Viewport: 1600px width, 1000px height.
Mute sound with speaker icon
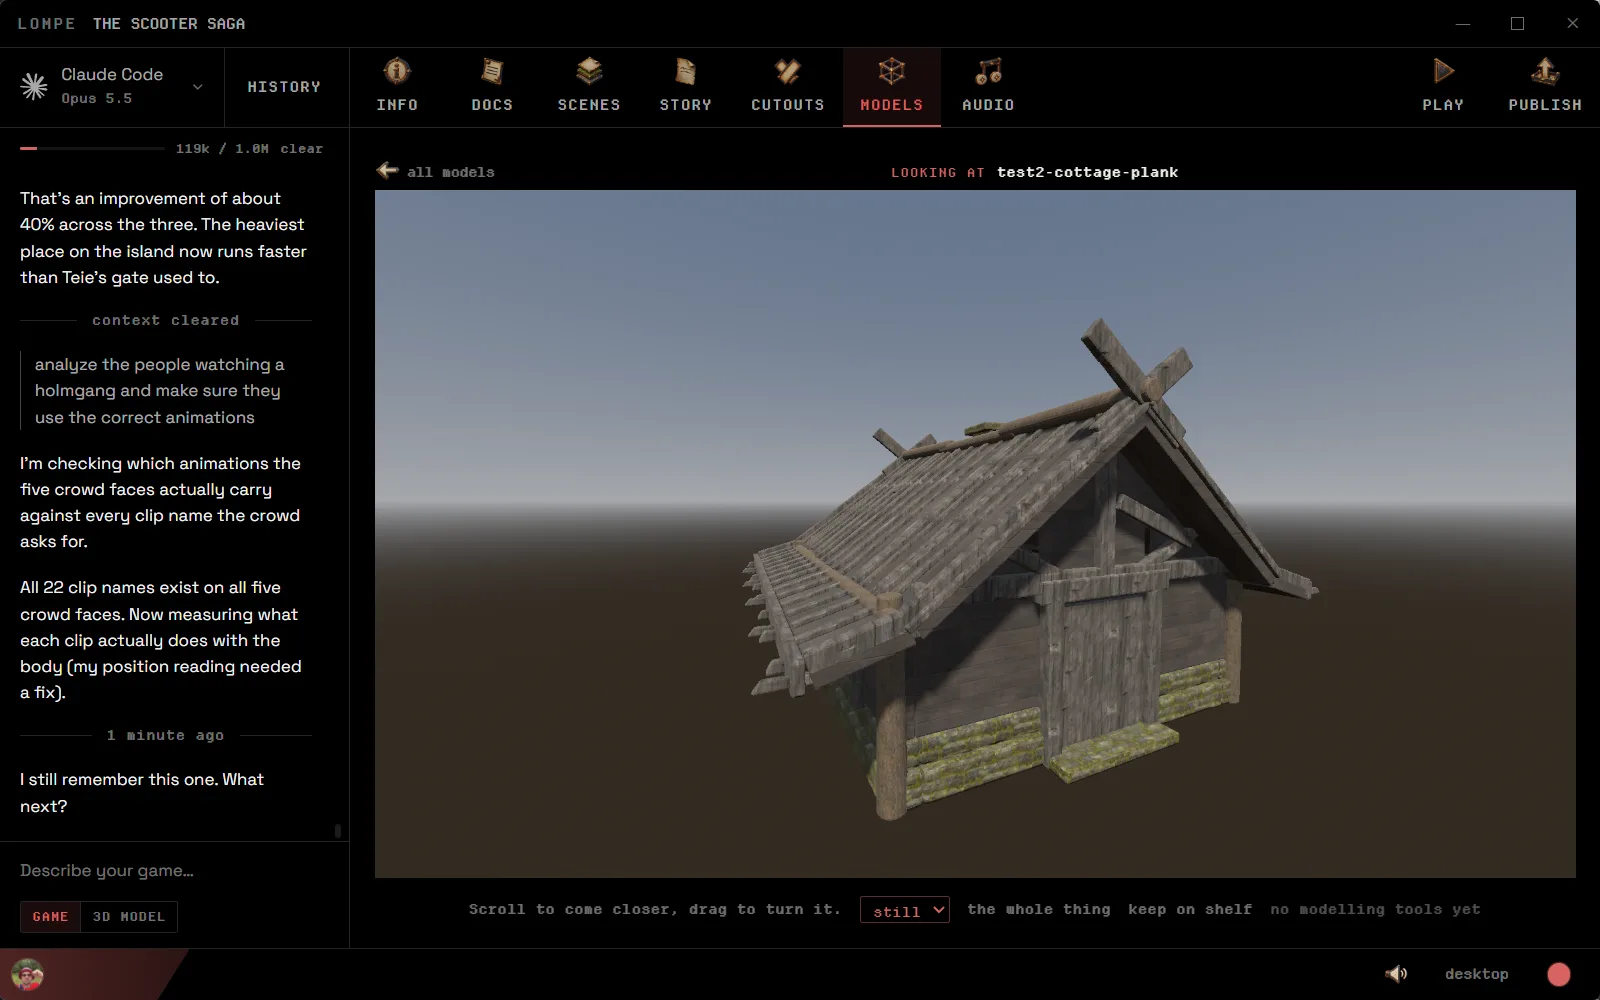coord(1396,974)
